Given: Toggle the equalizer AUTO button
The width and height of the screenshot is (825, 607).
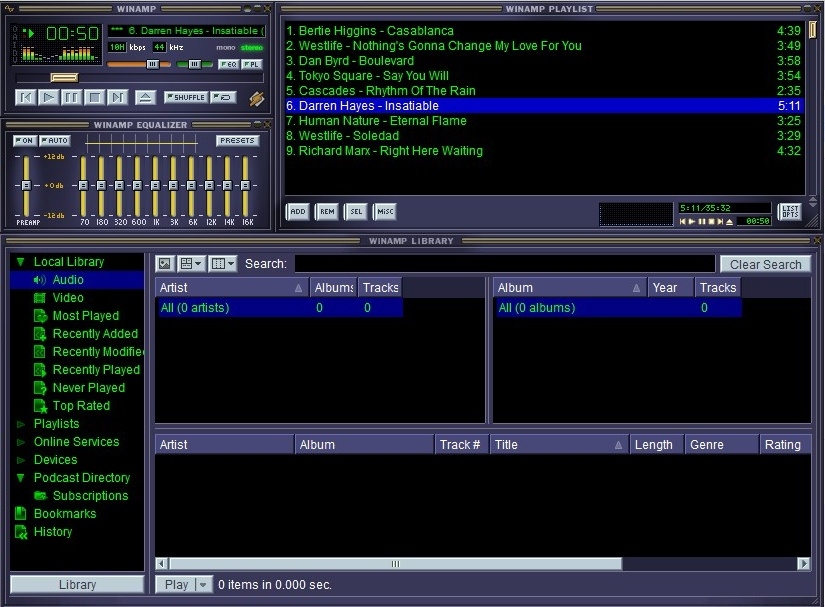Looking at the screenshot, I should pos(55,140).
